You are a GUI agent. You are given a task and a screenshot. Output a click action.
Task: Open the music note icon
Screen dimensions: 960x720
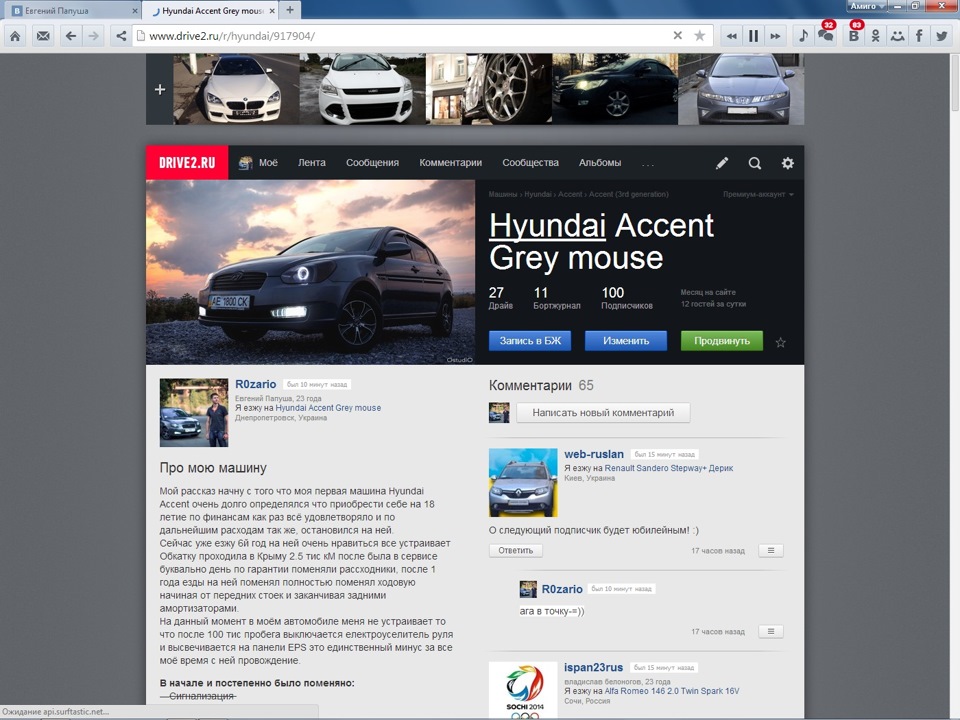coord(803,36)
